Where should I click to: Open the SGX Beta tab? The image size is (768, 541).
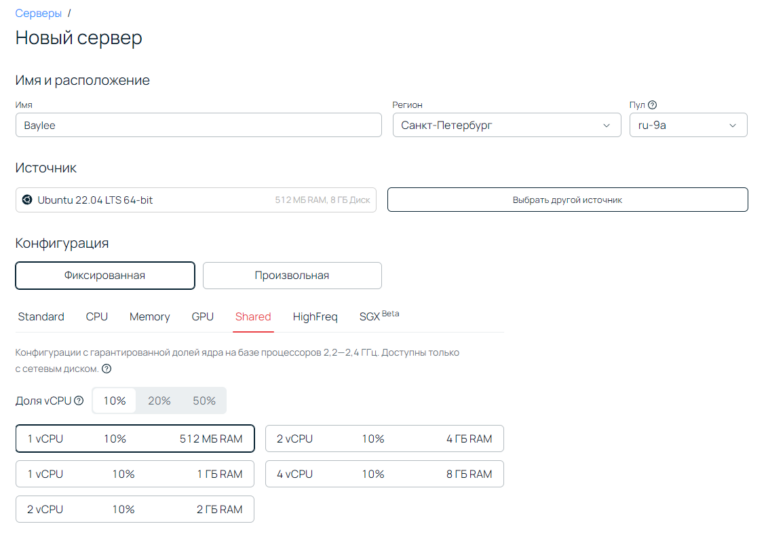pos(378,317)
